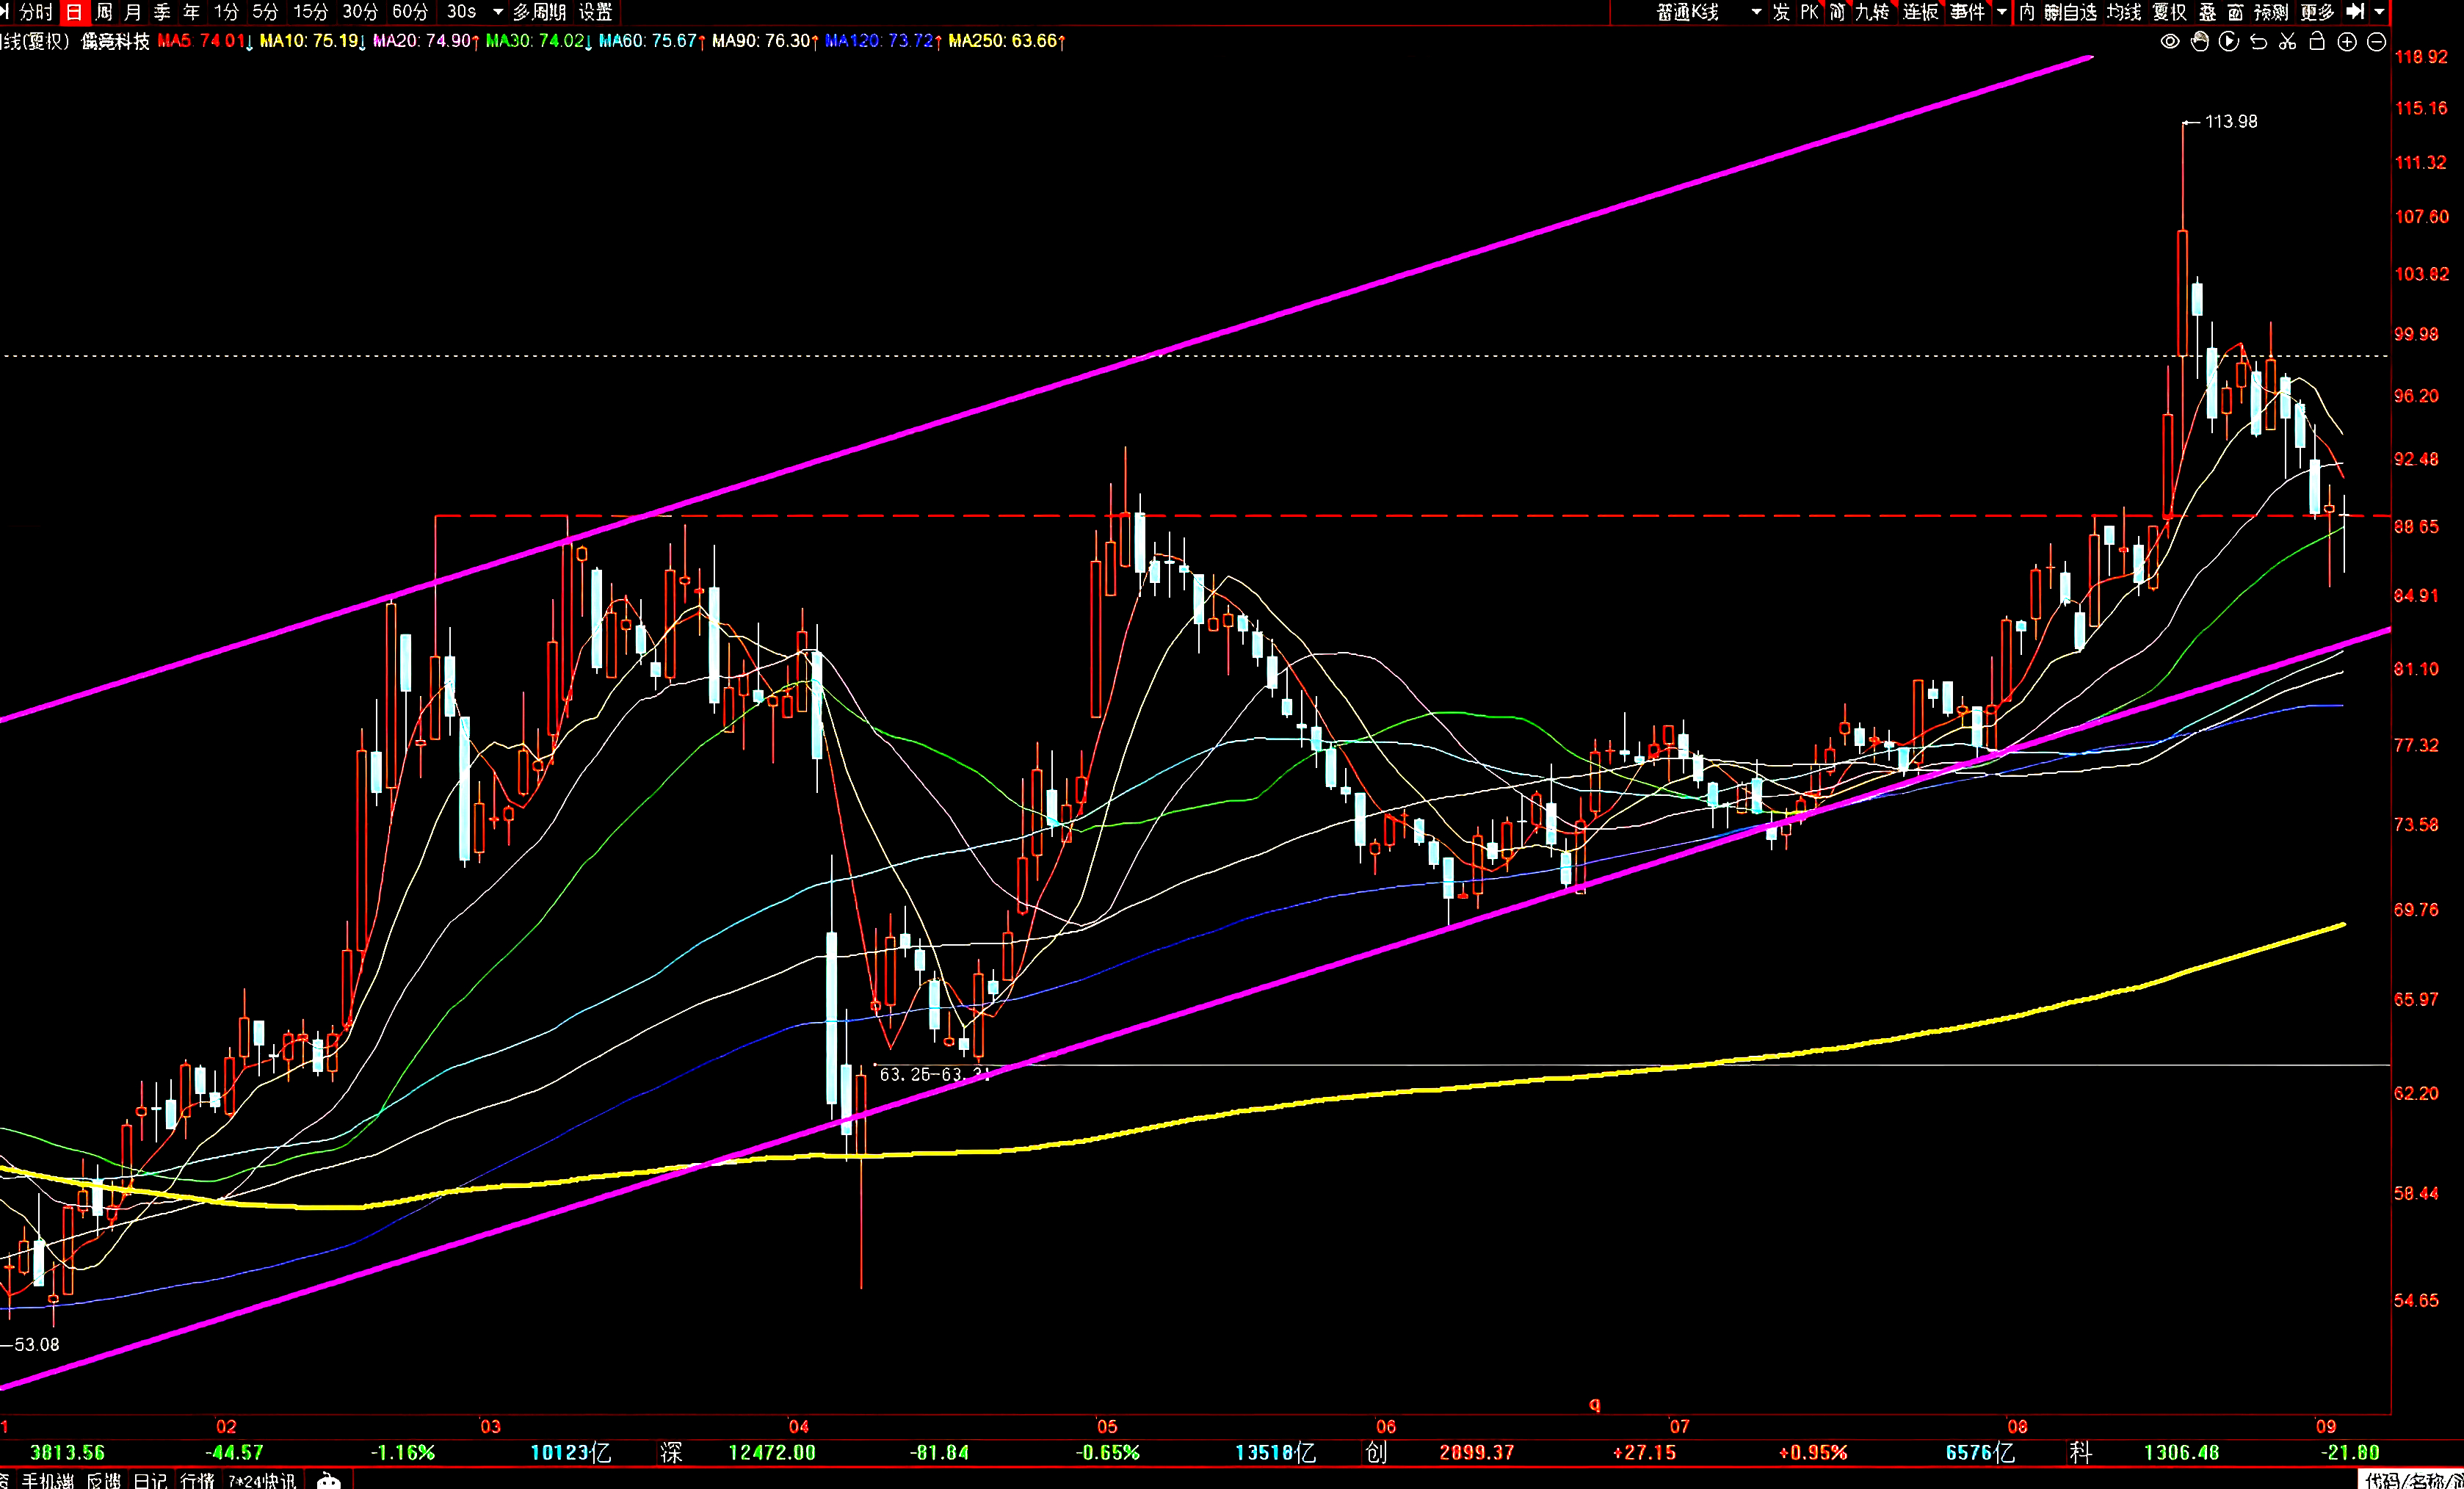Open the dropdown arrow after 事件
Viewport: 2464px width, 1489px height.
[x=2001, y=12]
